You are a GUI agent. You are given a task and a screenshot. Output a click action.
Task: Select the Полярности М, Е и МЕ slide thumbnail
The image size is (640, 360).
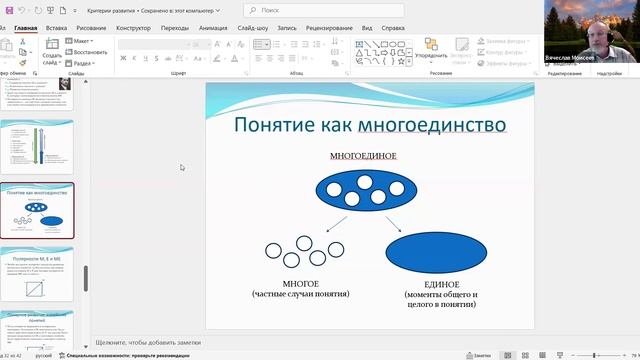[x=37, y=274]
